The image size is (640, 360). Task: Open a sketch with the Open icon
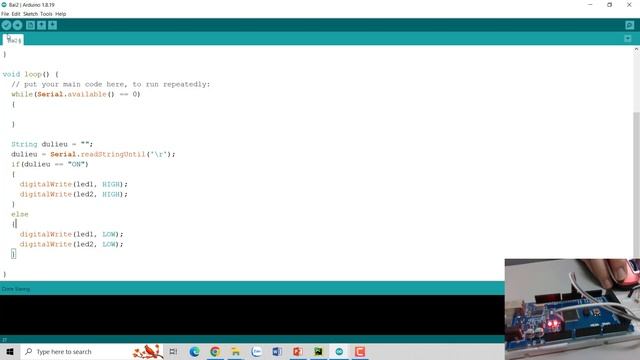coord(41,25)
